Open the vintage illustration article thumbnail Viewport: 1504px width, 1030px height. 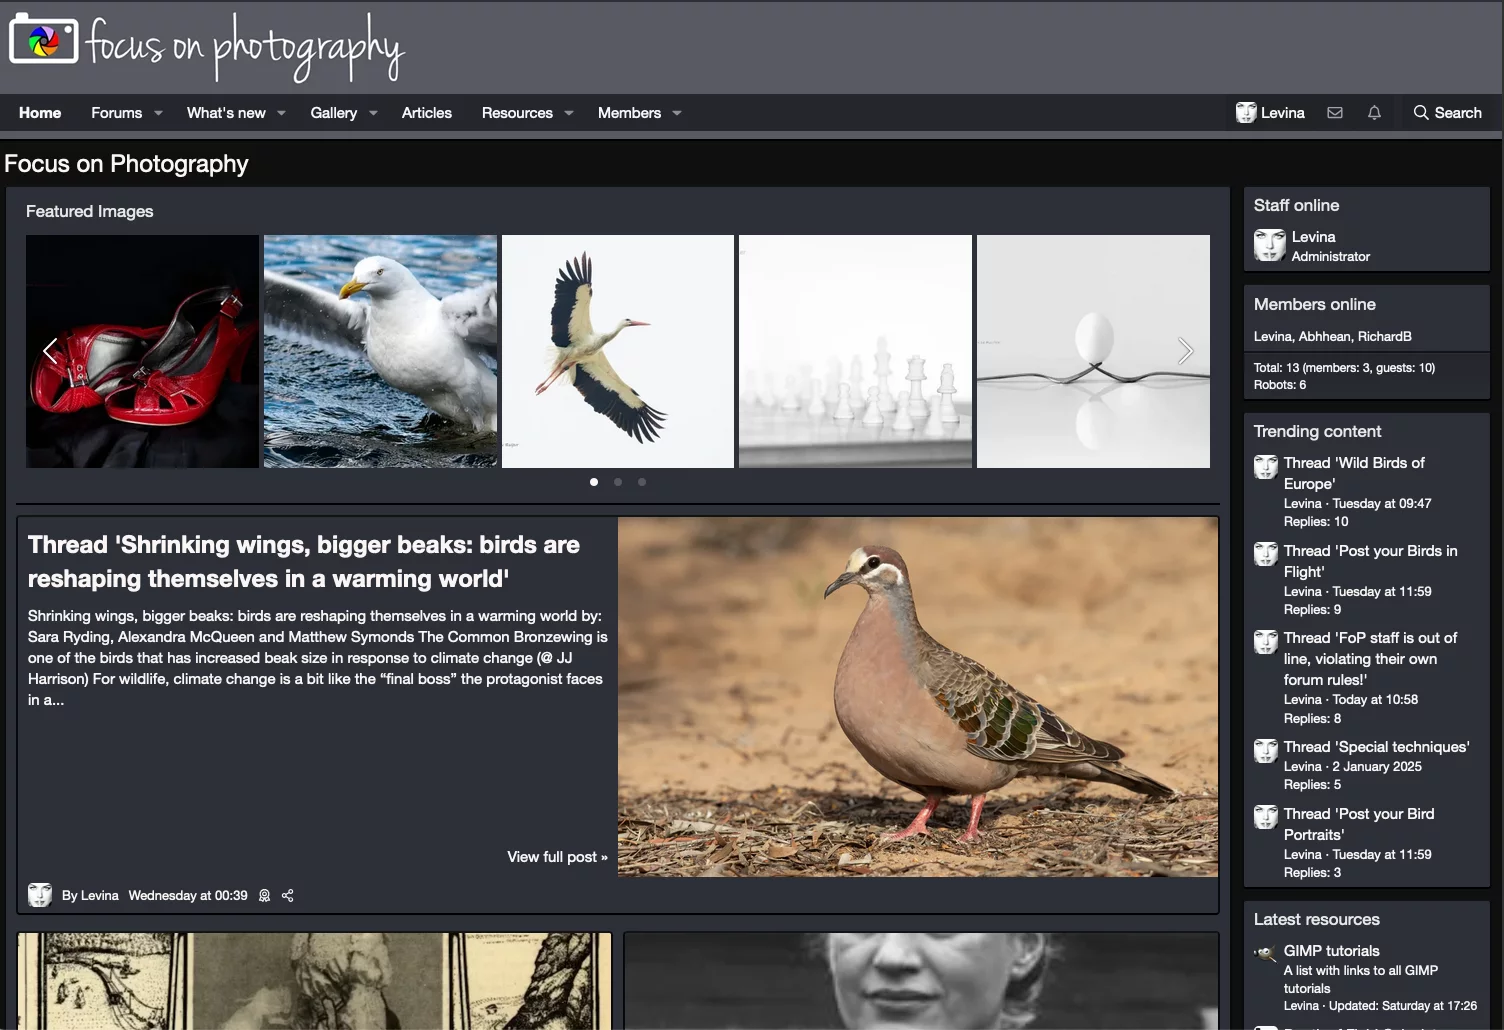[x=314, y=981]
